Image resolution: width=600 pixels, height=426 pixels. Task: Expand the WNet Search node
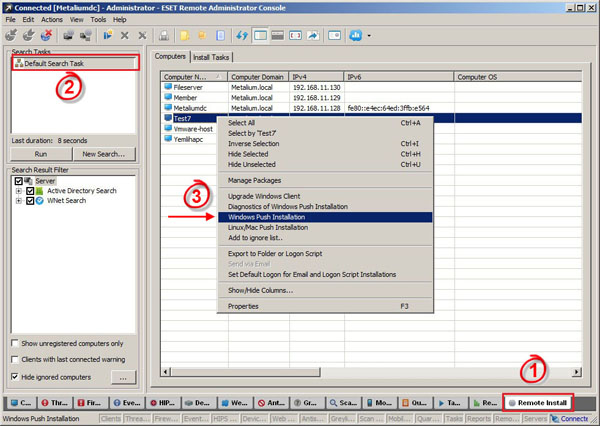(x=18, y=201)
